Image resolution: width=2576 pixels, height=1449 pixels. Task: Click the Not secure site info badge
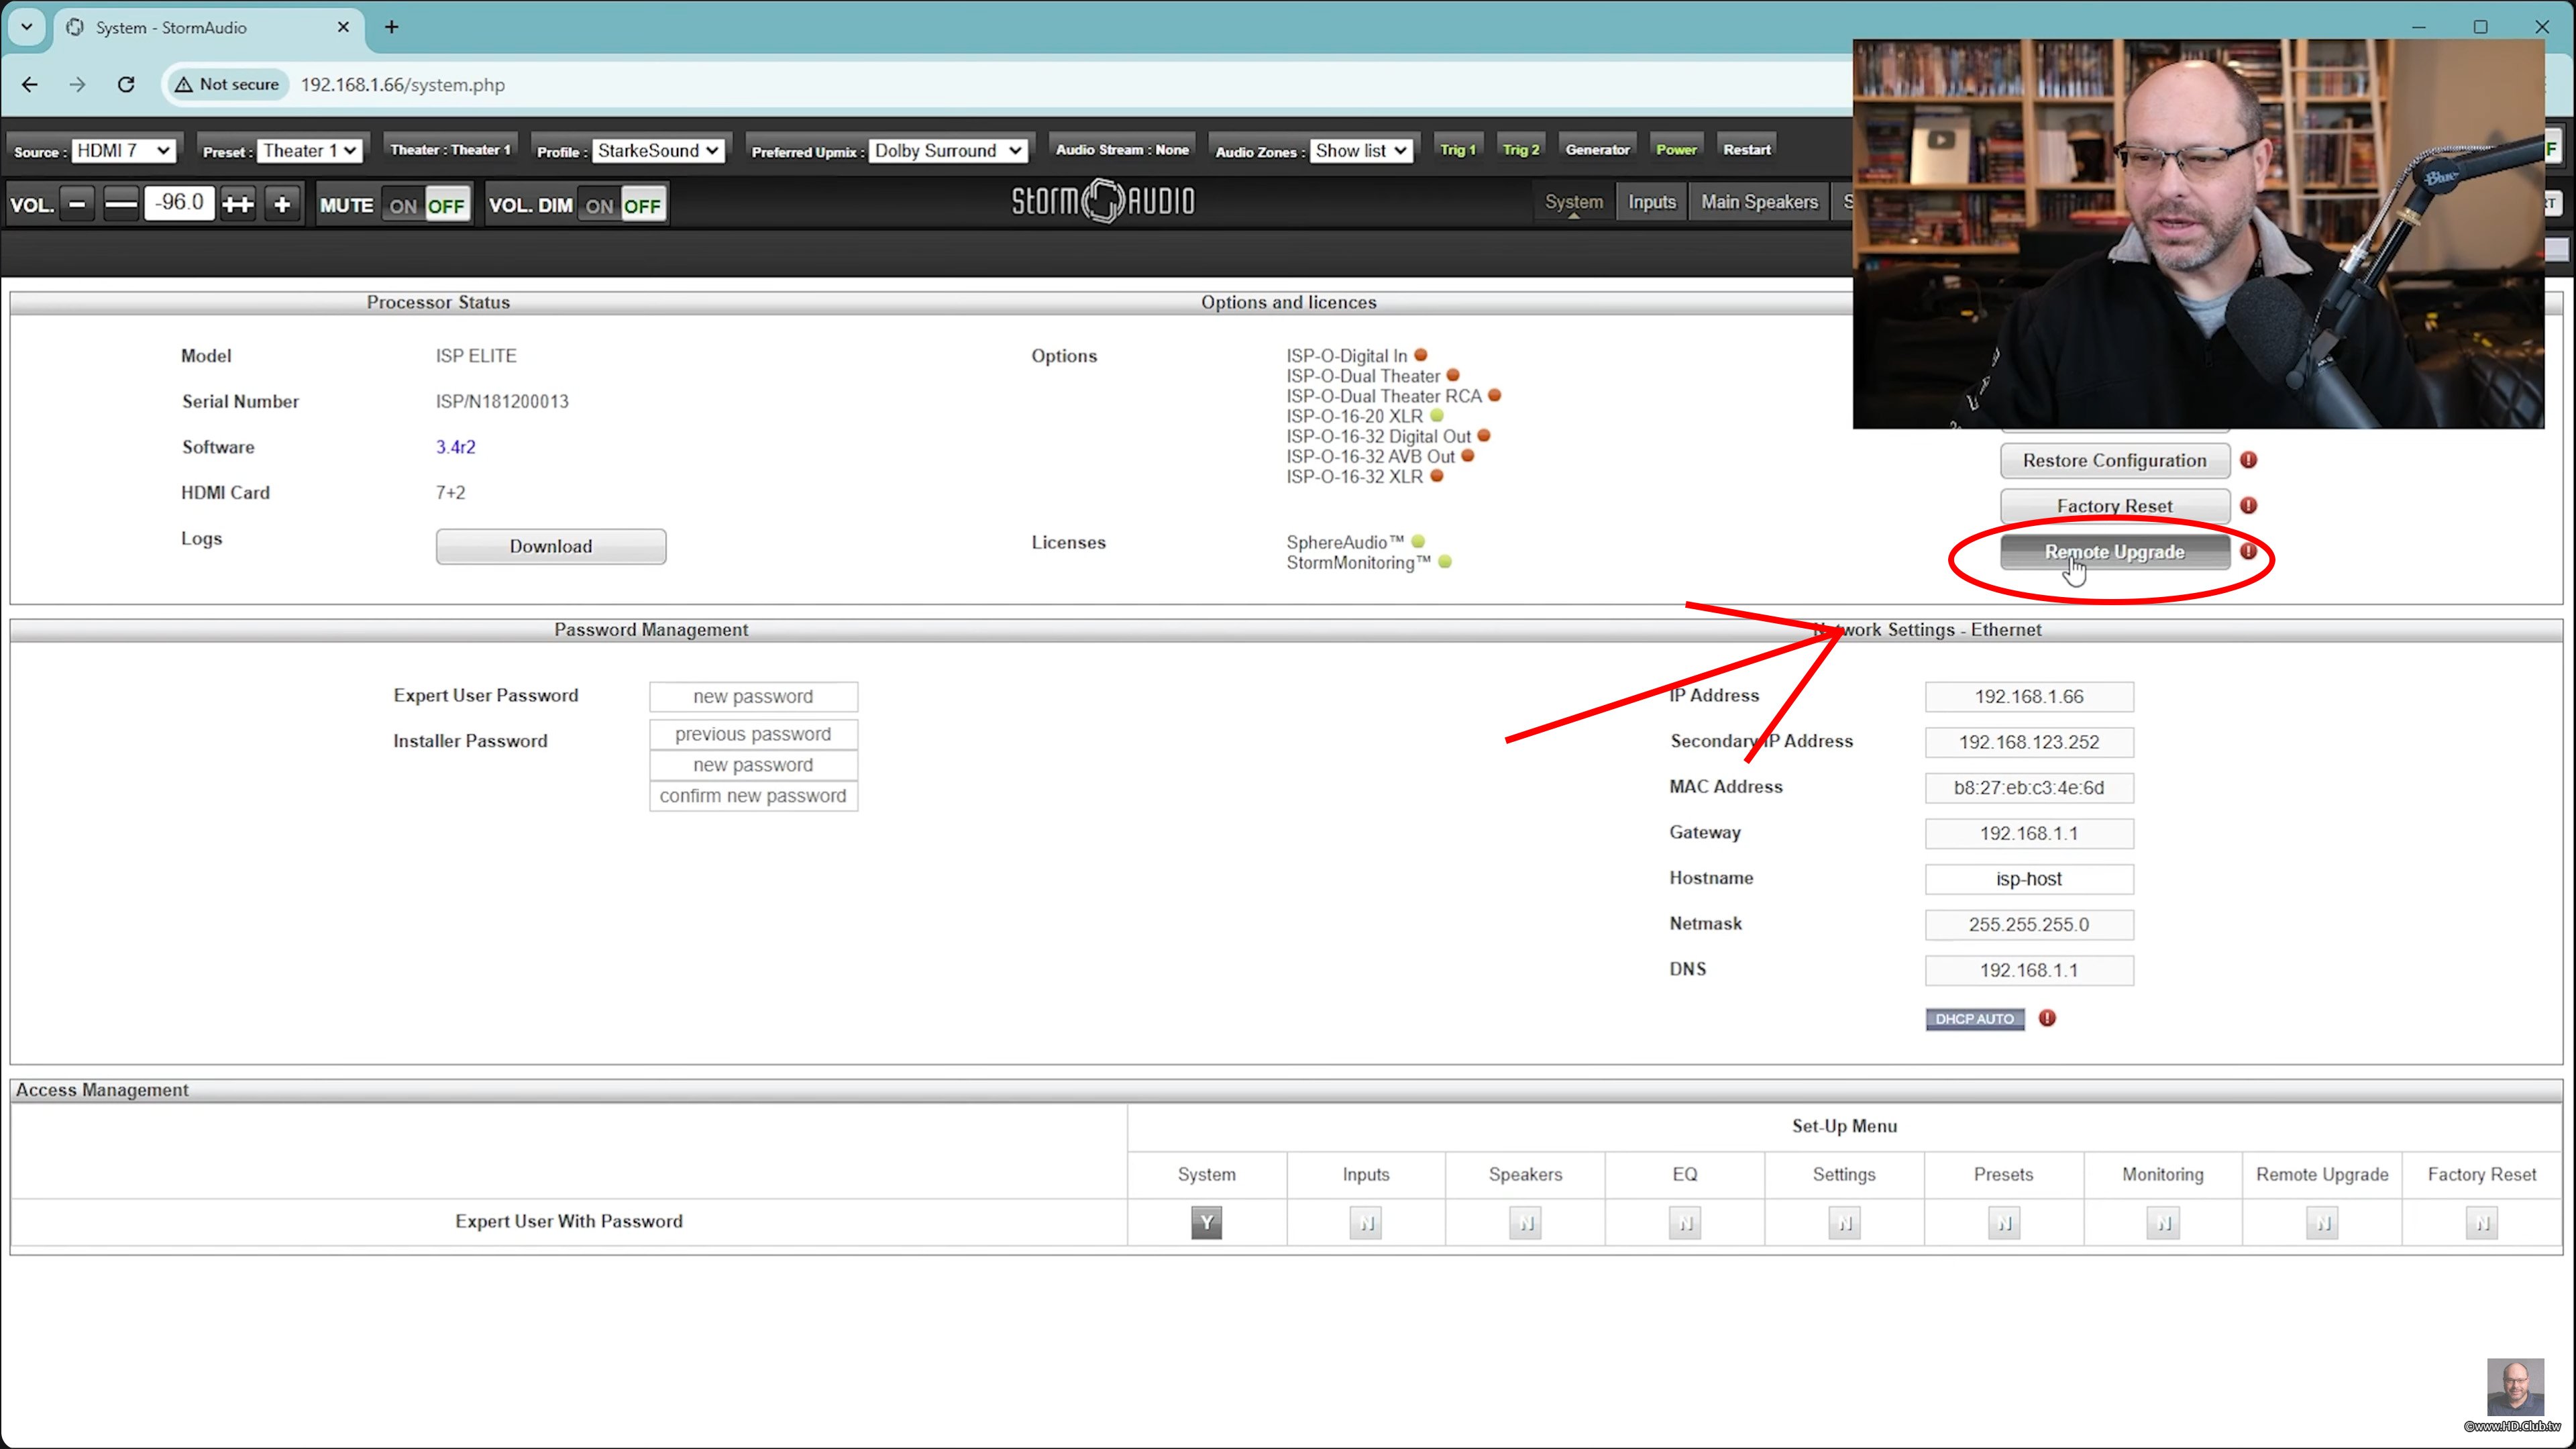(x=228, y=85)
